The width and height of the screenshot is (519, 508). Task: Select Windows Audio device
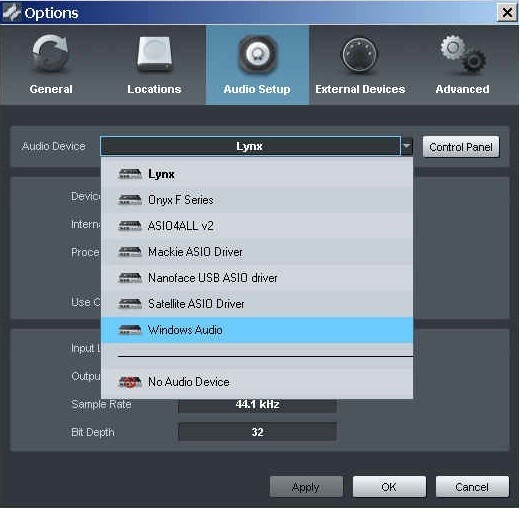point(257,330)
